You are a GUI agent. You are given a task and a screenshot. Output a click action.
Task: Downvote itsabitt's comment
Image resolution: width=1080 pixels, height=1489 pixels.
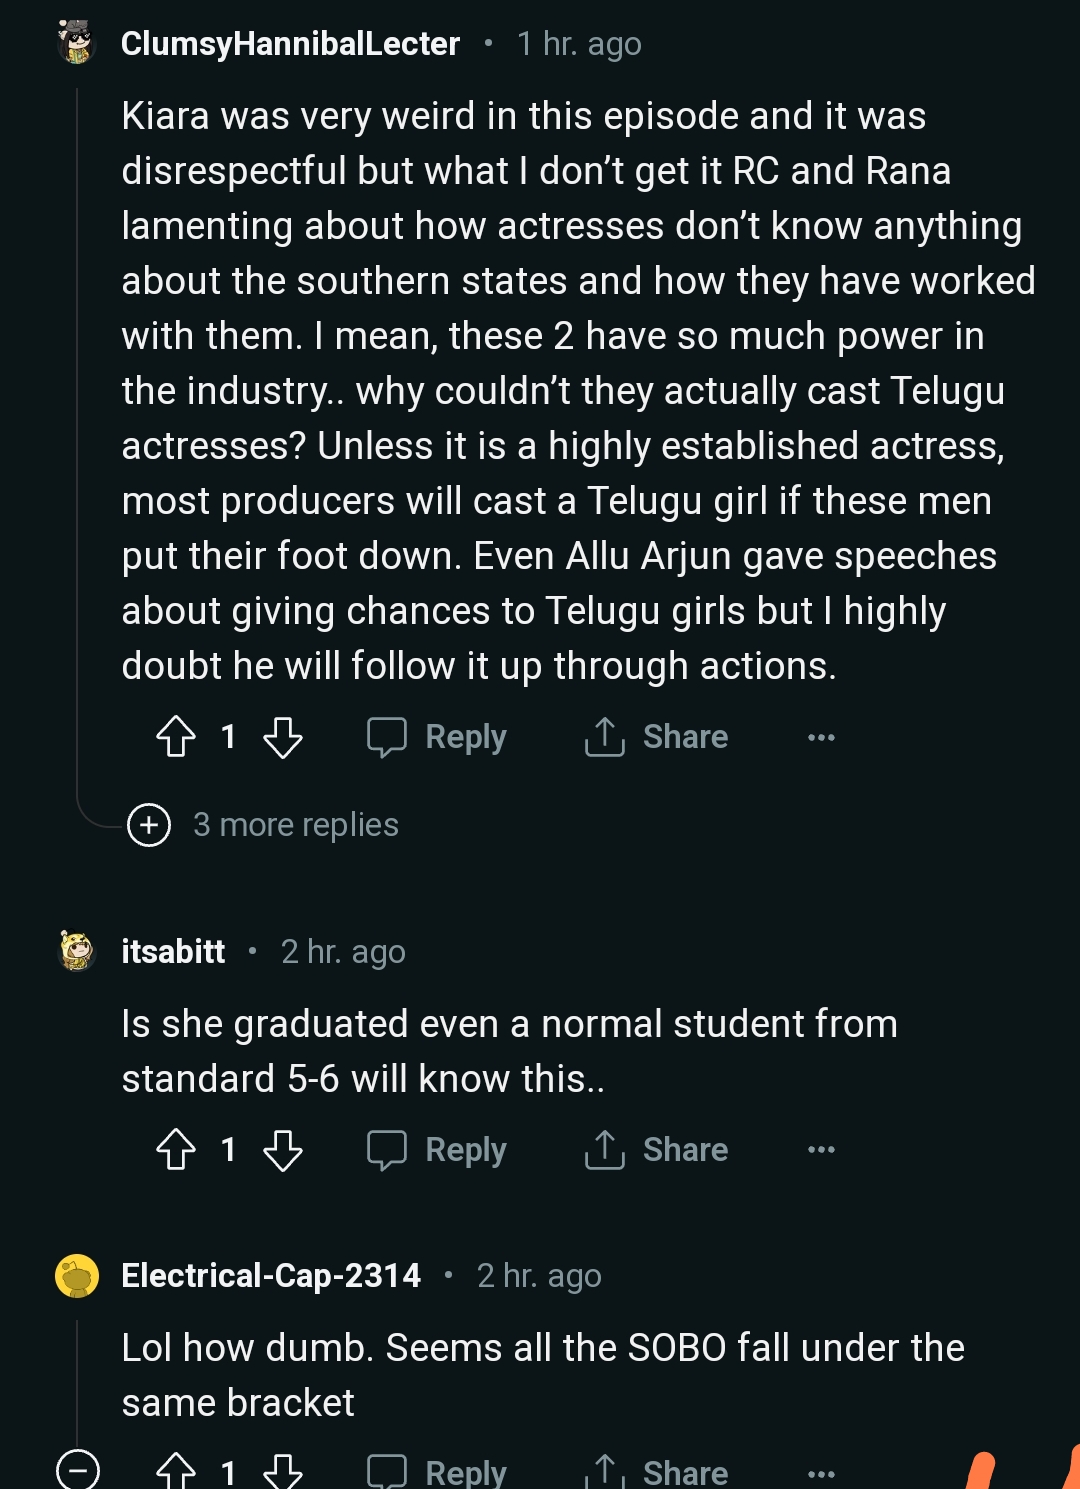pos(283,1150)
